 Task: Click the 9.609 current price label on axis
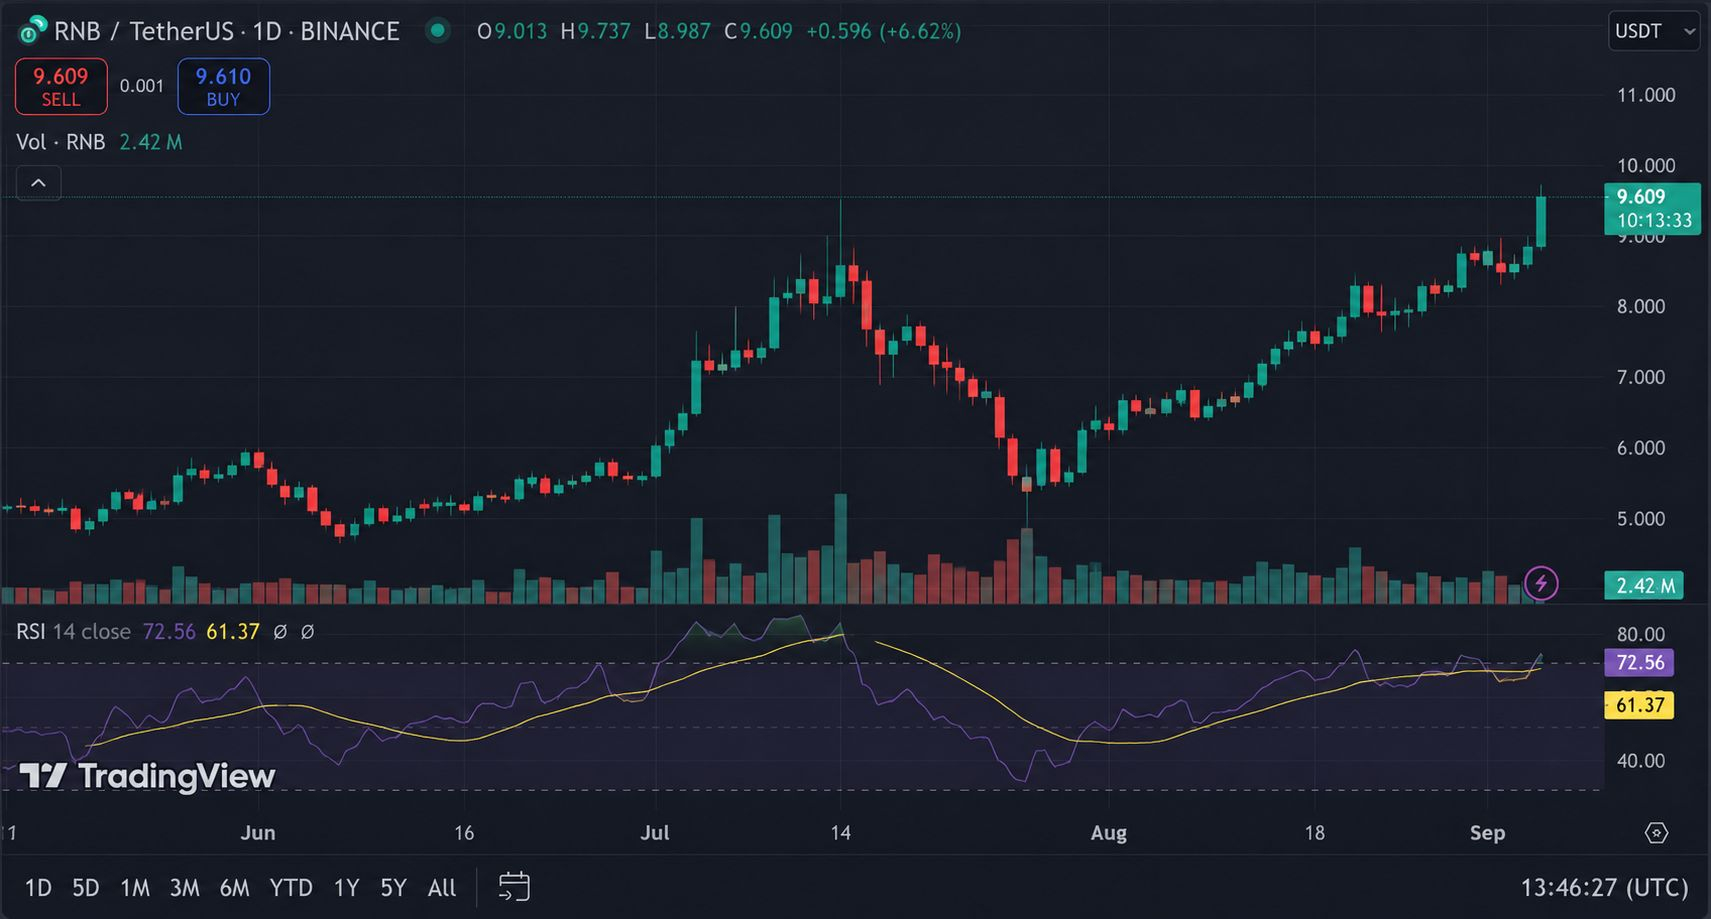[x=1652, y=208]
